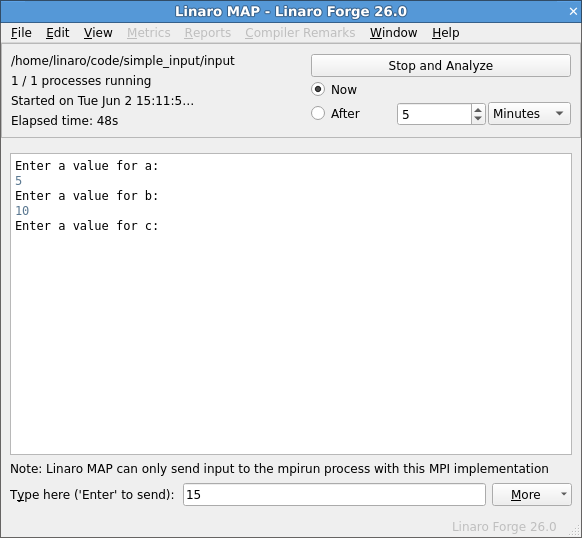Open the File menu
The image size is (582, 538).
[21, 33]
